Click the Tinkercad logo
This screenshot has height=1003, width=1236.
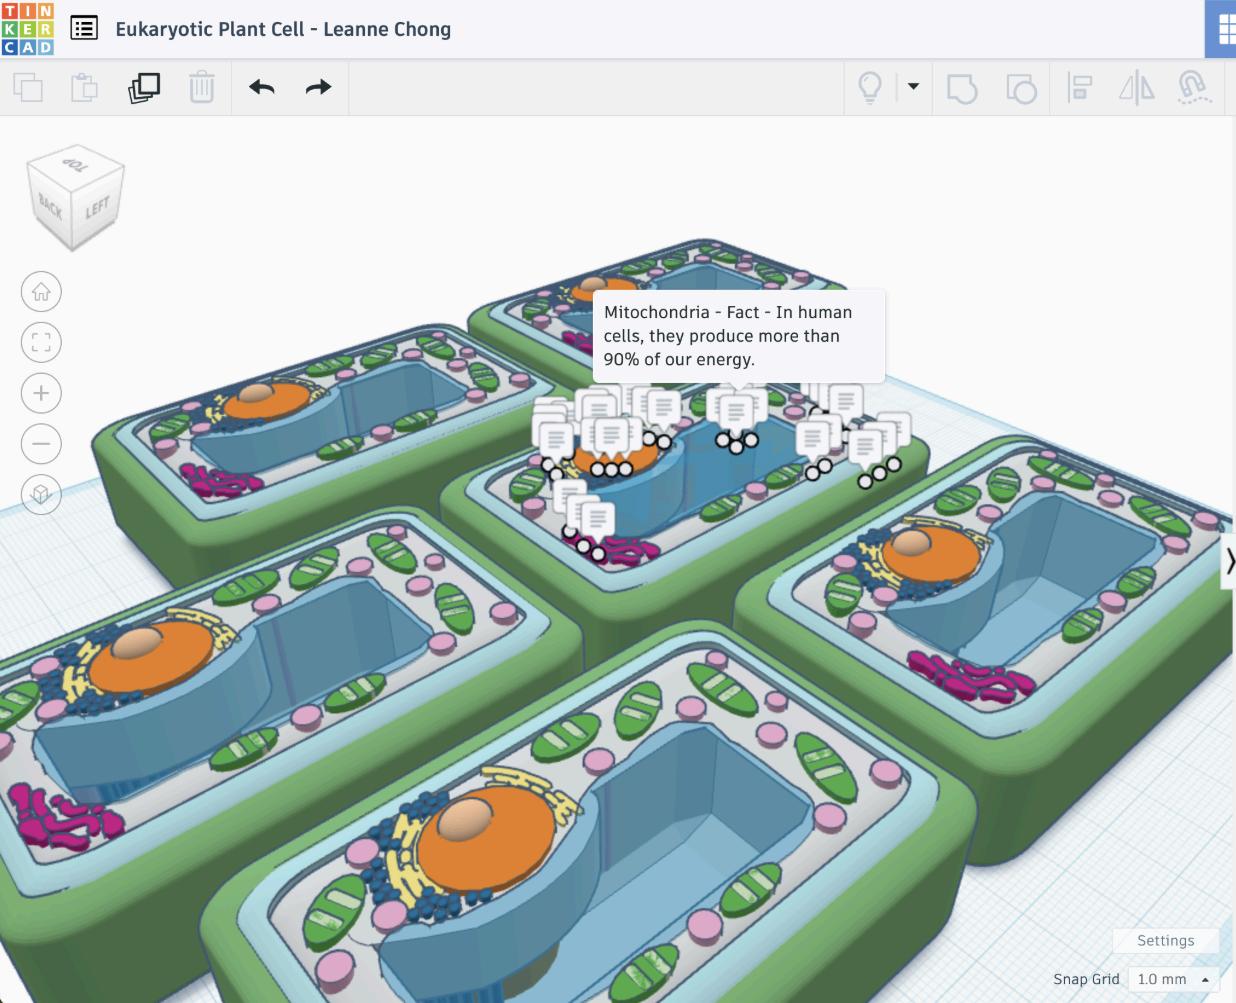pos(28,28)
